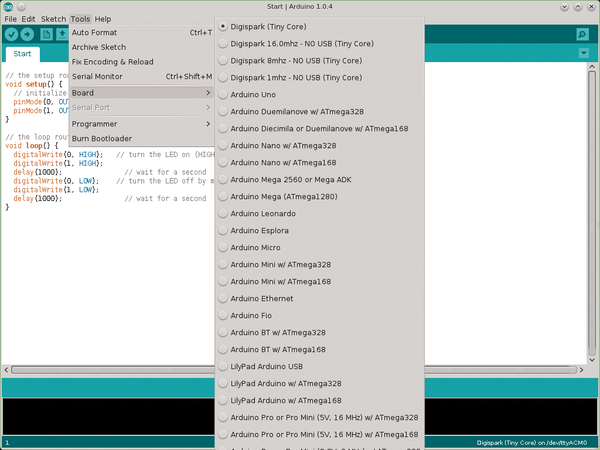Select Arduino Leonardo board

[x=320, y=214]
